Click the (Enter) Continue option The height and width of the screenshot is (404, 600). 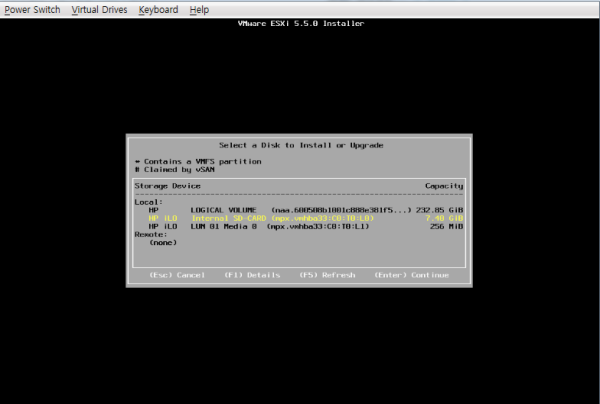click(412, 275)
